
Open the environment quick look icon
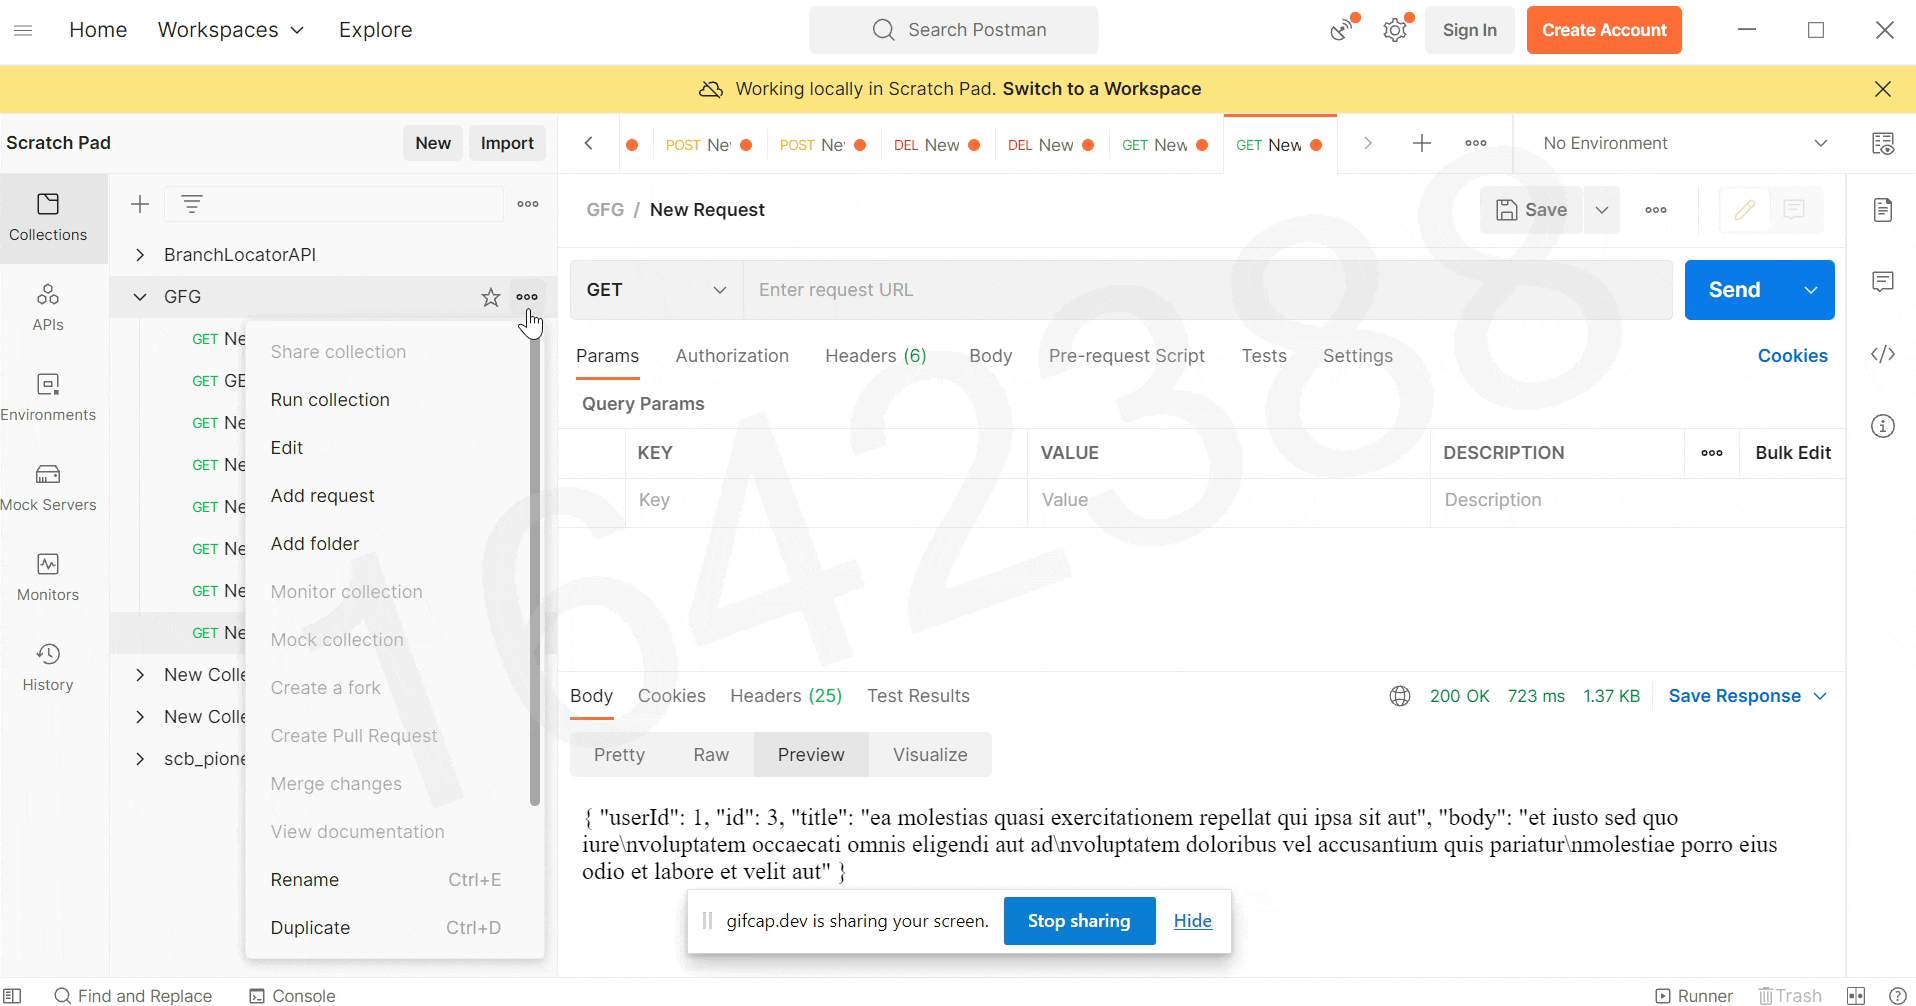pos(1883,143)
